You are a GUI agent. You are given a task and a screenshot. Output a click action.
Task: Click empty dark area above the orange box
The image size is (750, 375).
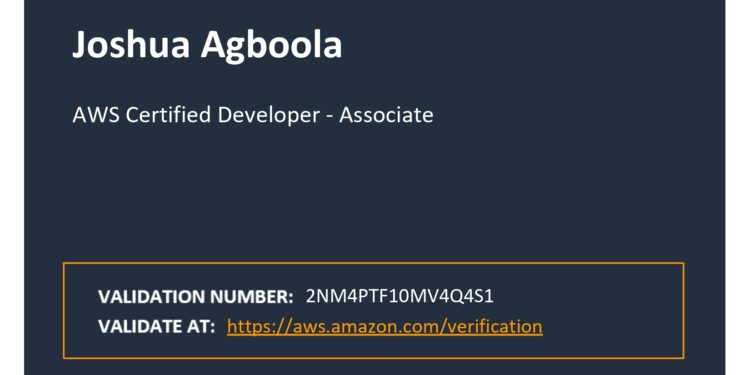click(x=373, y=201)
